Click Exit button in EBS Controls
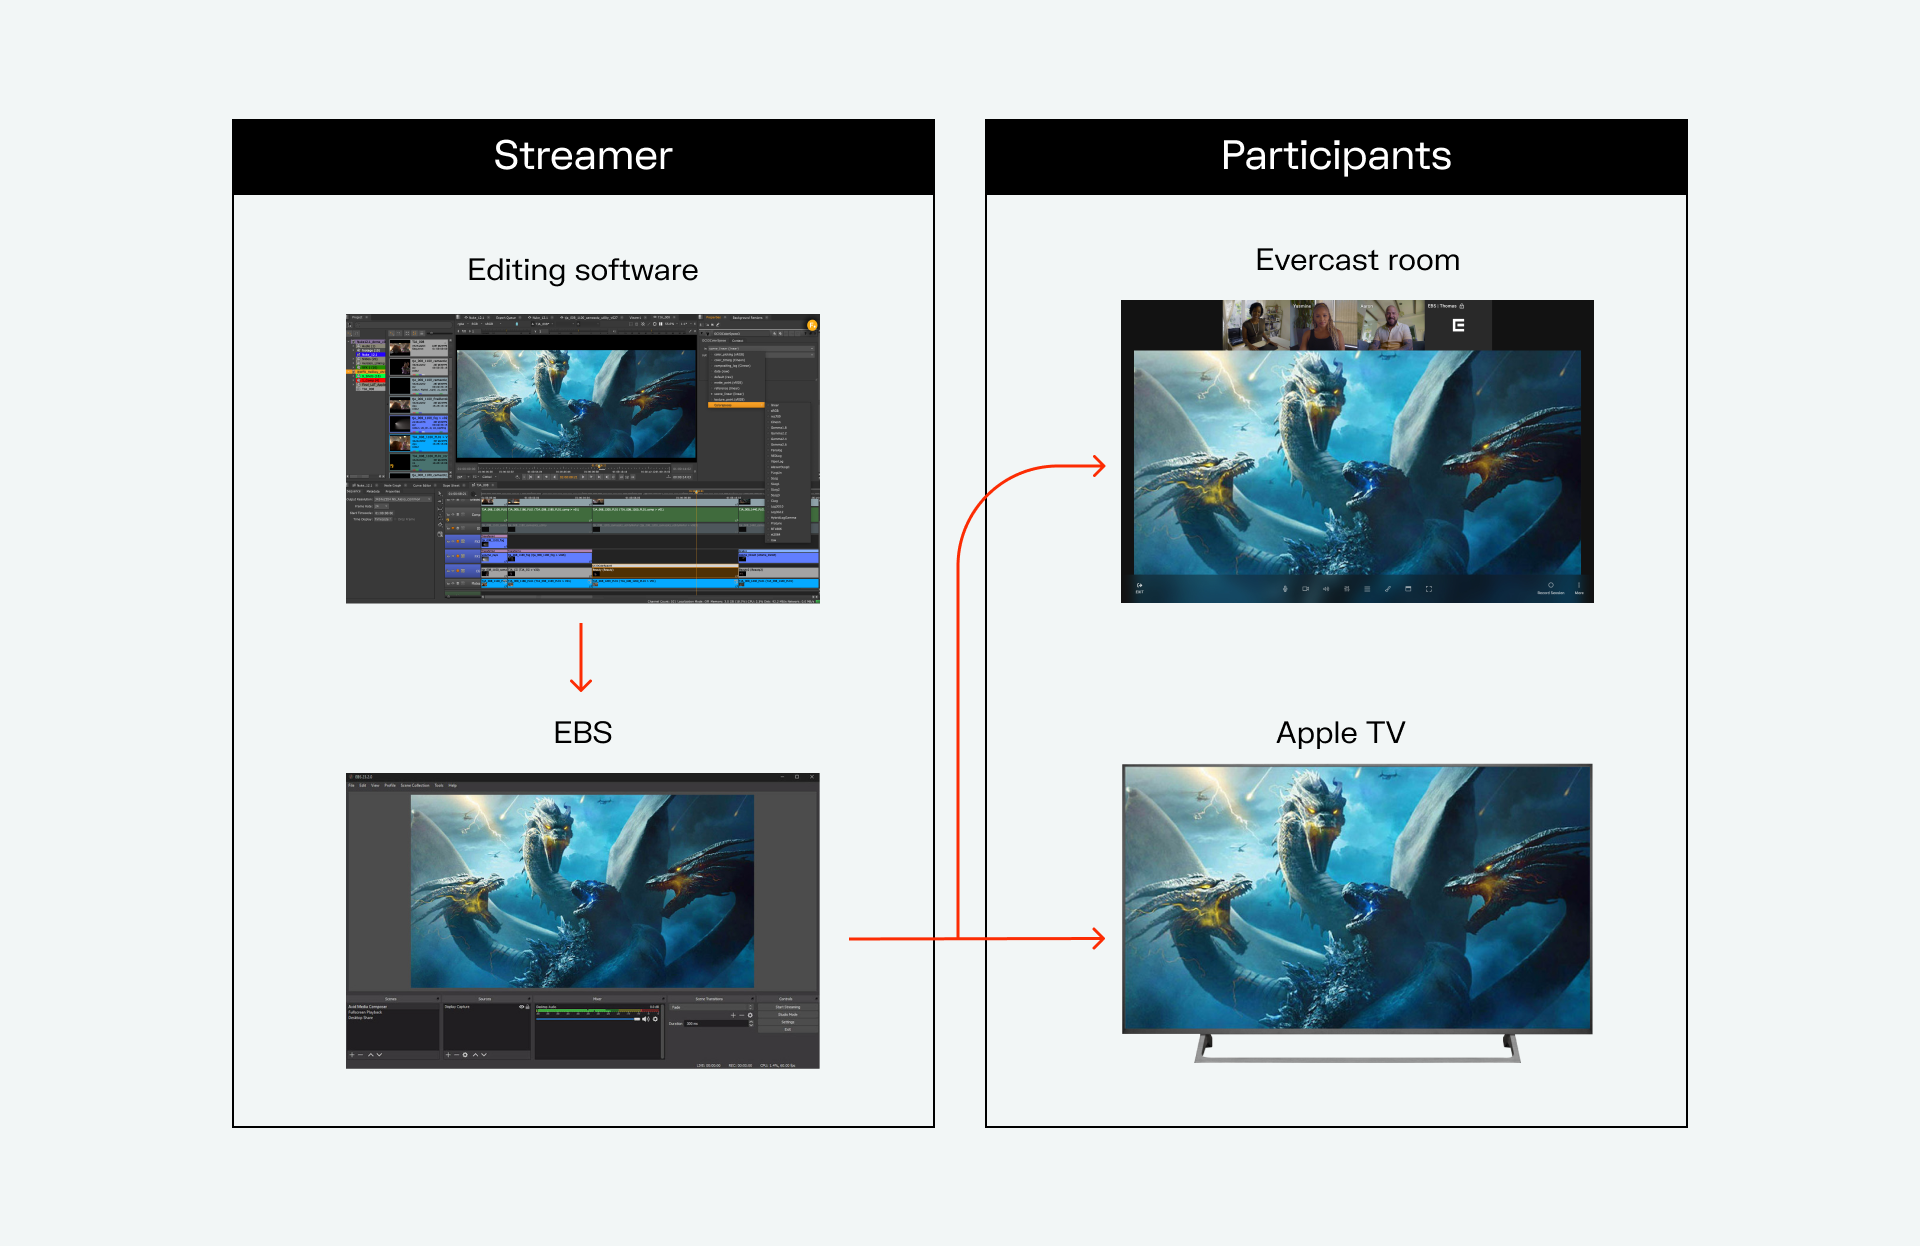This screenshot has height=1246, width=1920. click(x=788, y=1030)
